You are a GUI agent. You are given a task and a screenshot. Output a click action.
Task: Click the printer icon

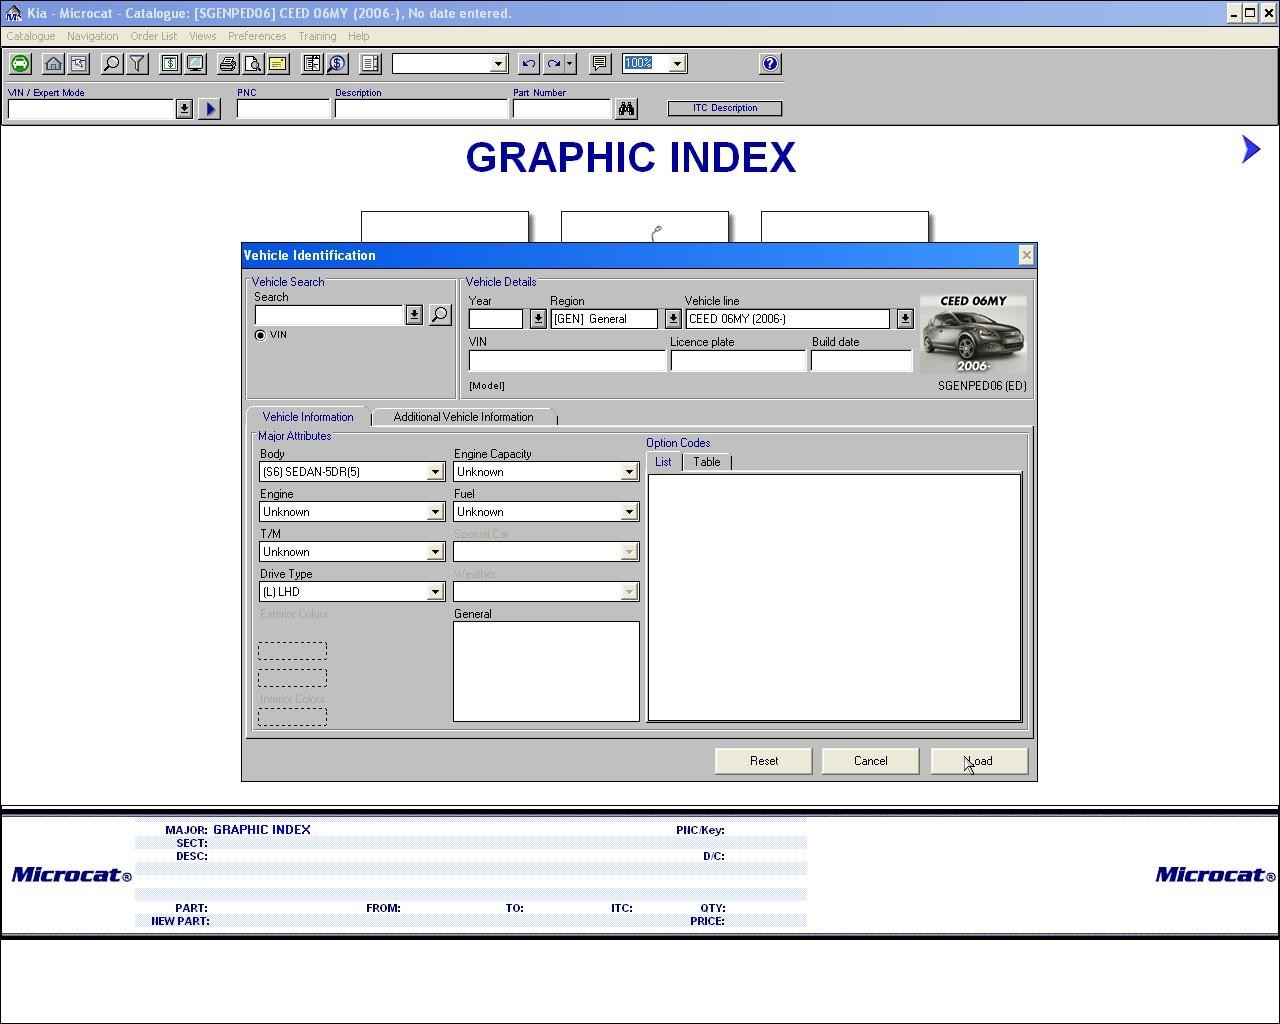tap(228, 64)
